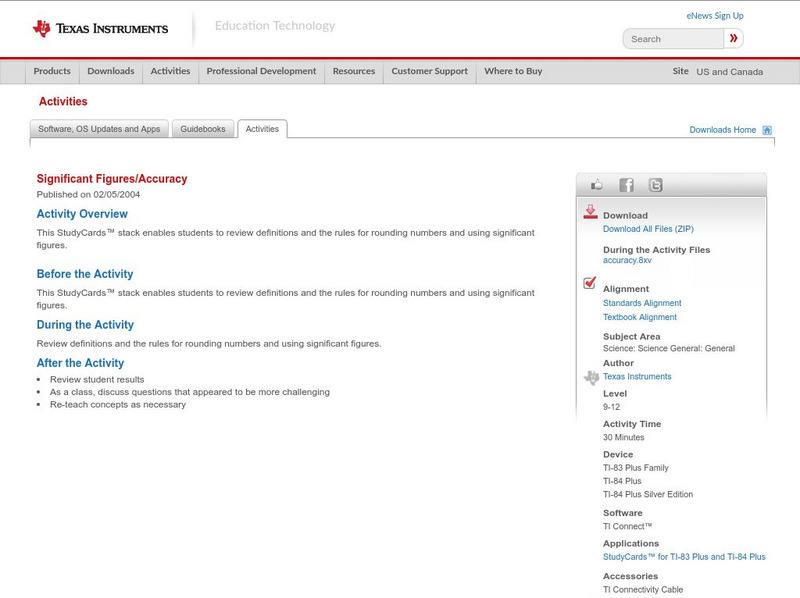The image size is (800, 598).
Task: Open the Standards Alignment link
Action: pos(642,303)
